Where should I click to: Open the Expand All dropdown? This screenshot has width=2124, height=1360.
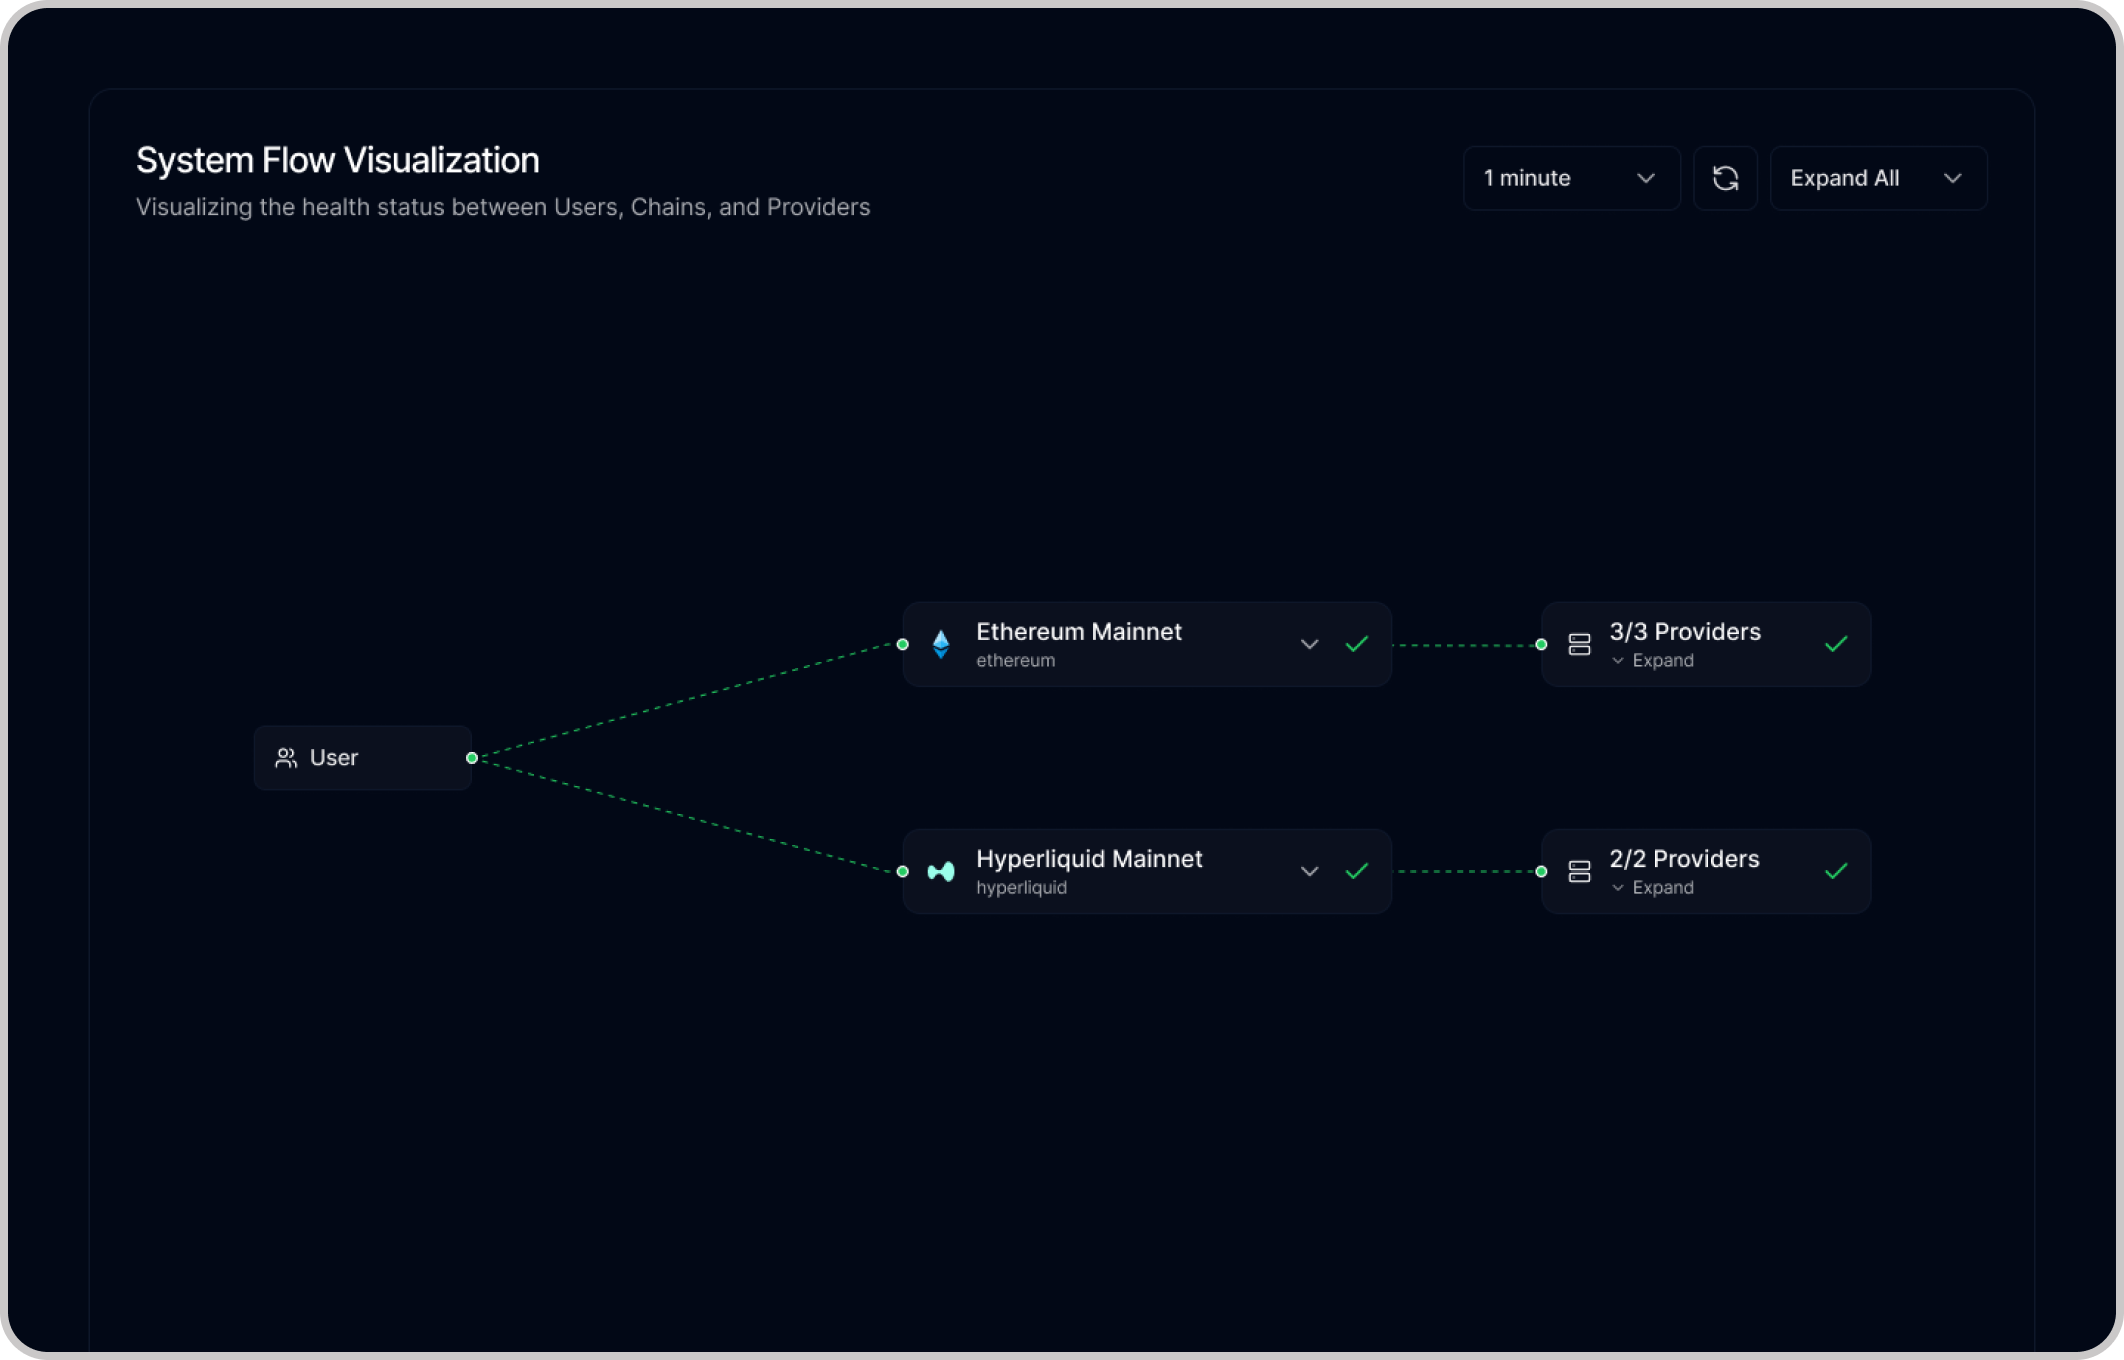tap(1877, 178)
